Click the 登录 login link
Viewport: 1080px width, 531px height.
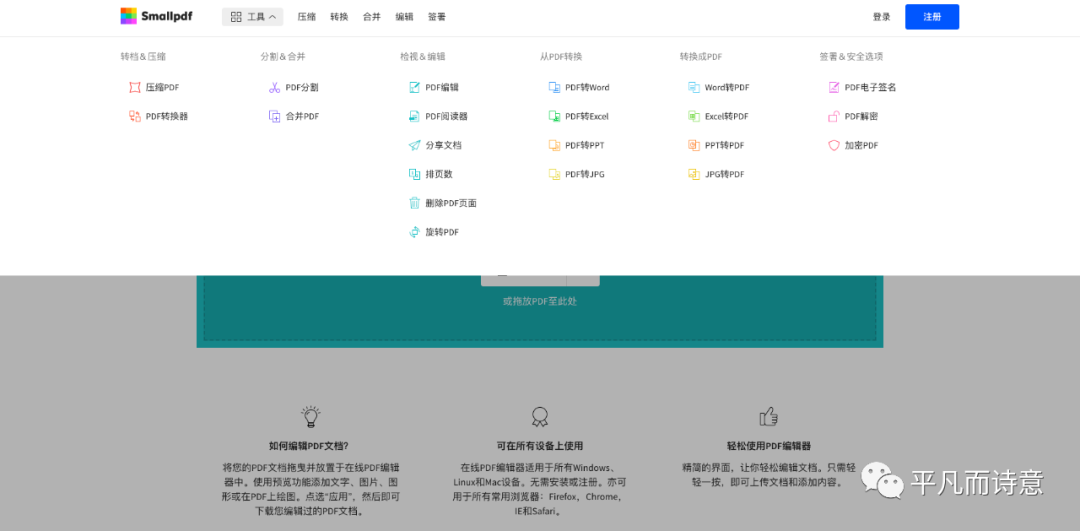pos(881,17)
